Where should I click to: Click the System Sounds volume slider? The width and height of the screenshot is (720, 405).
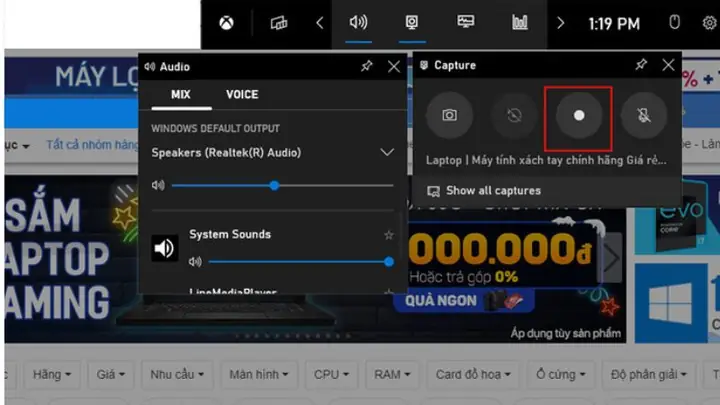pyautogui.click(x=301, y=262)
